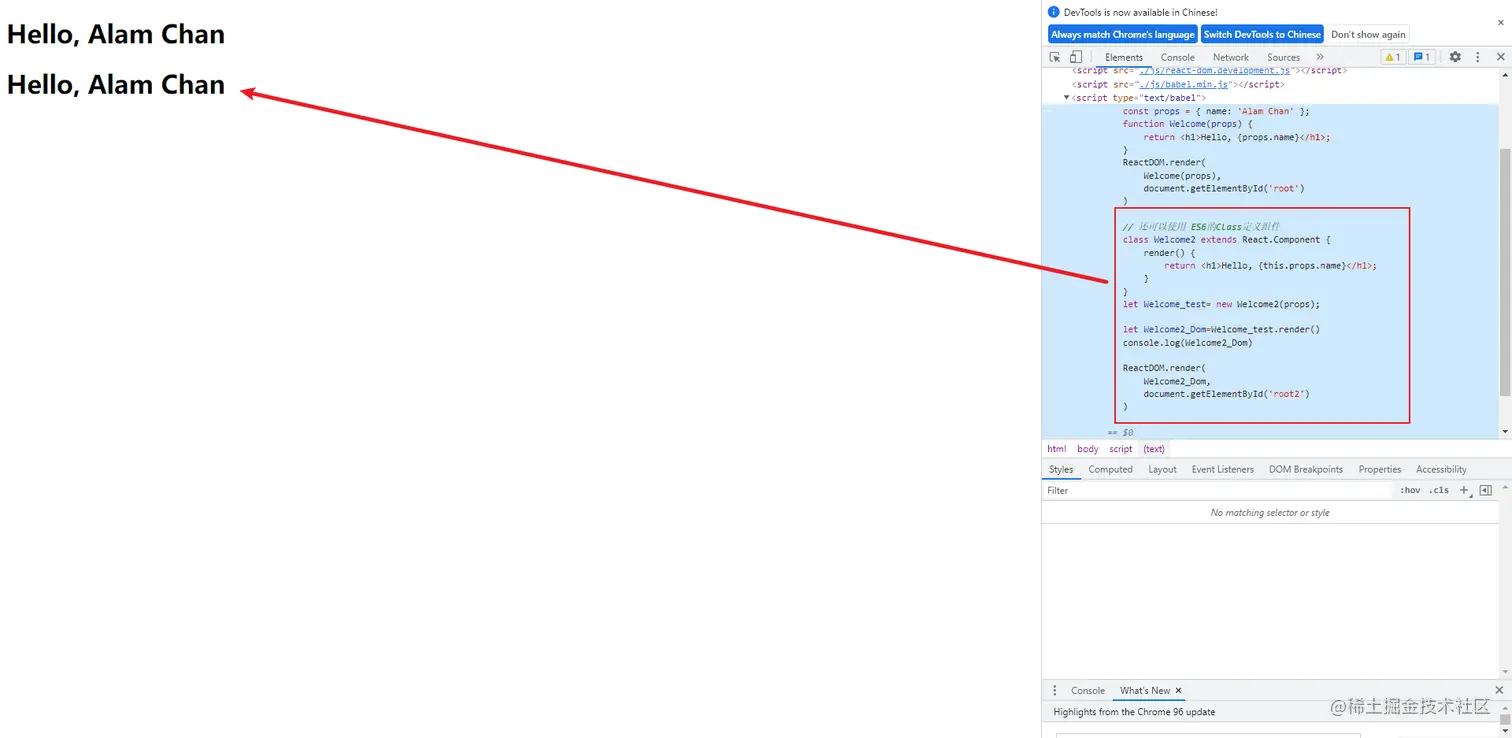Select html in the DOM breadcrumb
This screenshot has height=738, width=1512.
click(1057, 449)
